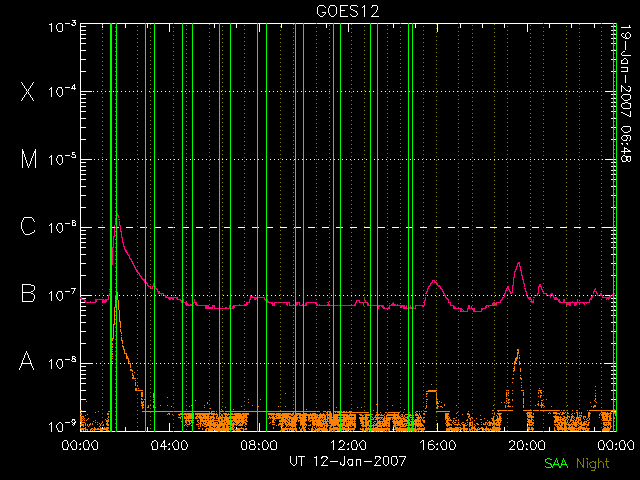Click the 04:00 time axis label
The width and height of the screenshot is (640, 480).
tap(169, 445)
